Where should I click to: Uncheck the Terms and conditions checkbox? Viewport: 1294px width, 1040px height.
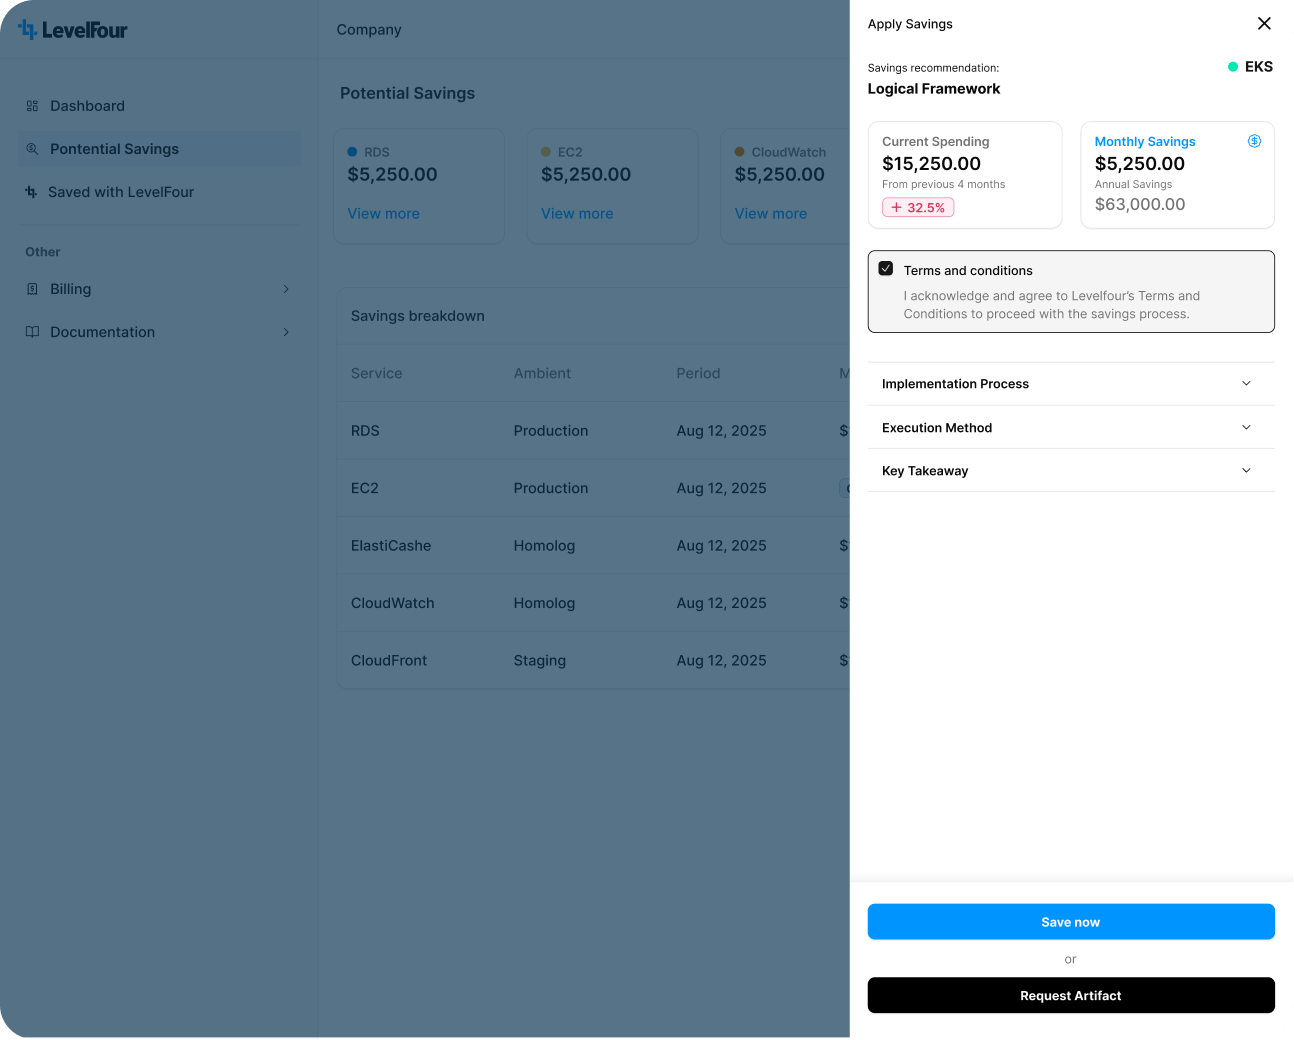coord(886,269)
